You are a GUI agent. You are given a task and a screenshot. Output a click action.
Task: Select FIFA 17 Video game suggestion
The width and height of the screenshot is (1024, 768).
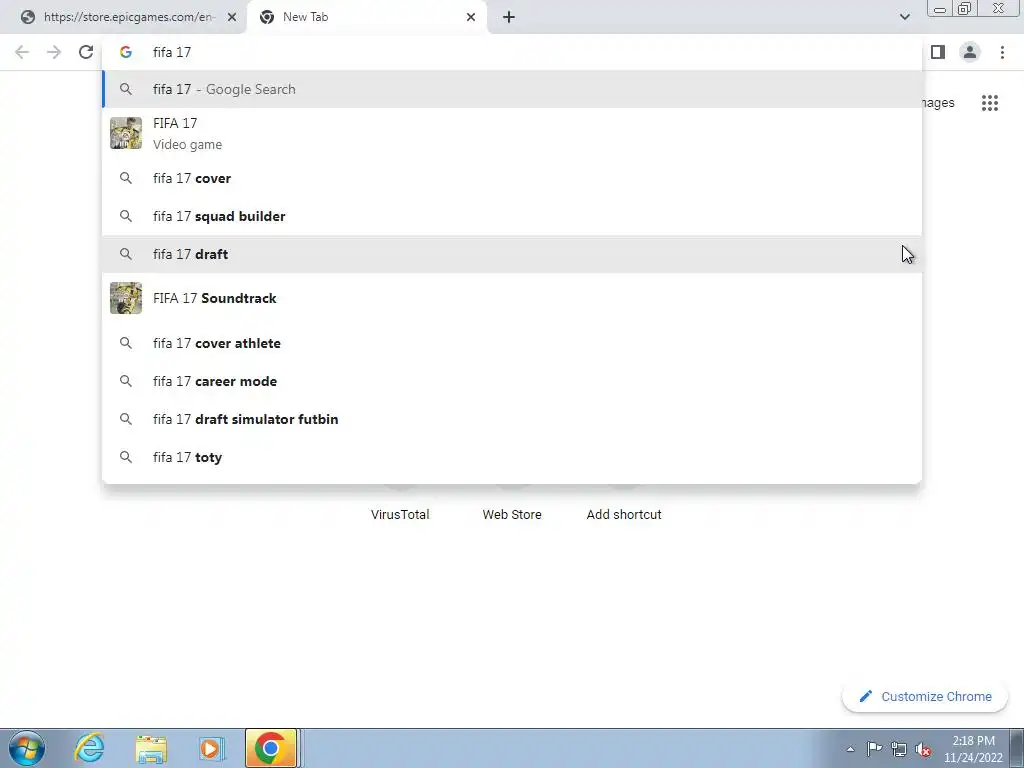pos(512,133)
